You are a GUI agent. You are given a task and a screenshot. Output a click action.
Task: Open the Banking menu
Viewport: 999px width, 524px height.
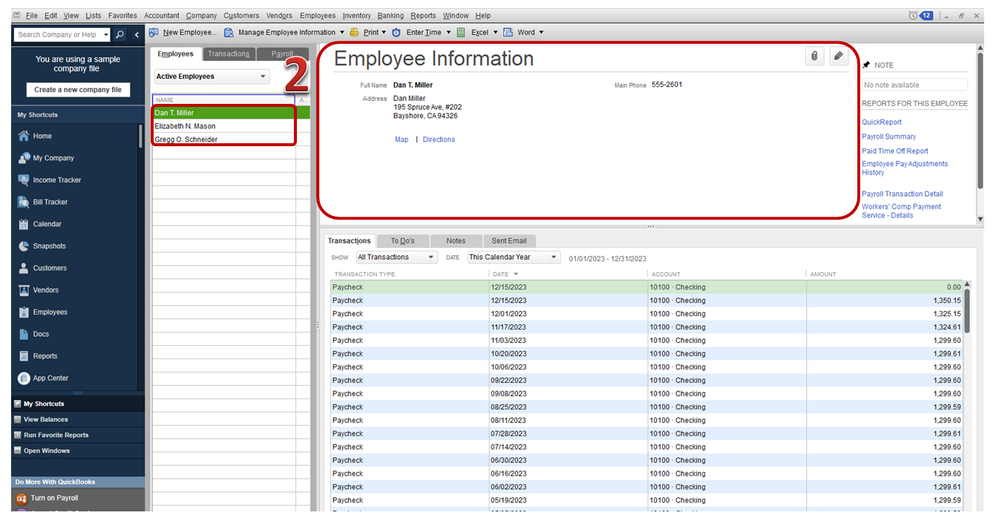pyautogui.click(x=390, y=15)
